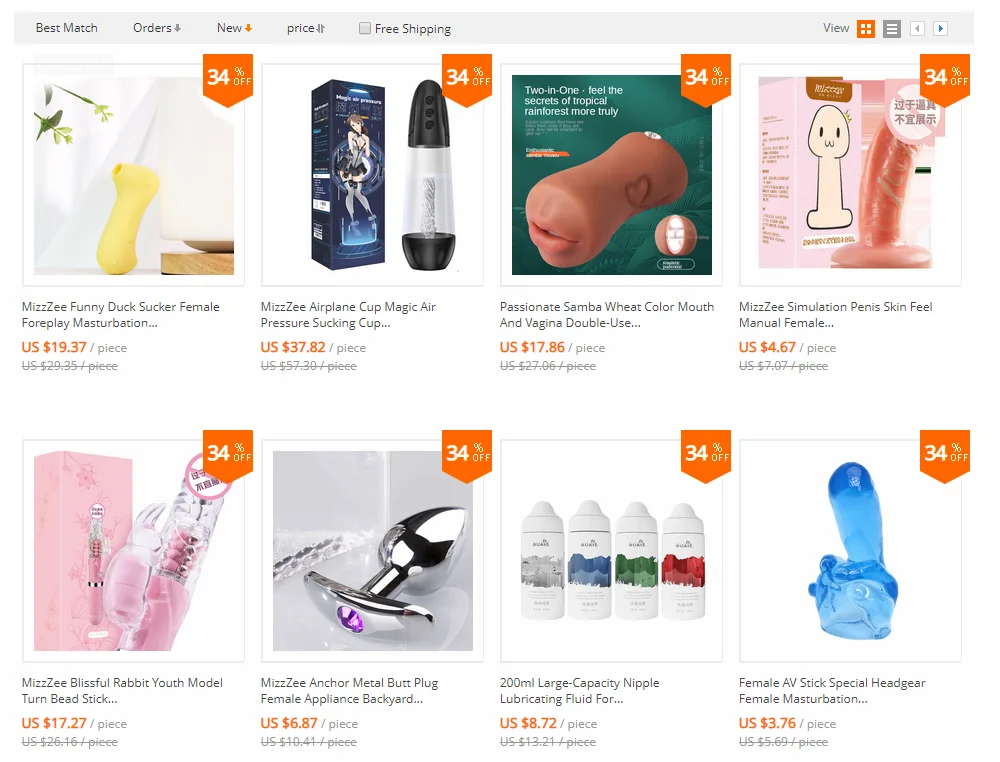Sort results by Orders
Image resolution: width=1000 pixels, height=762 pixels.
tap(157, 28)
